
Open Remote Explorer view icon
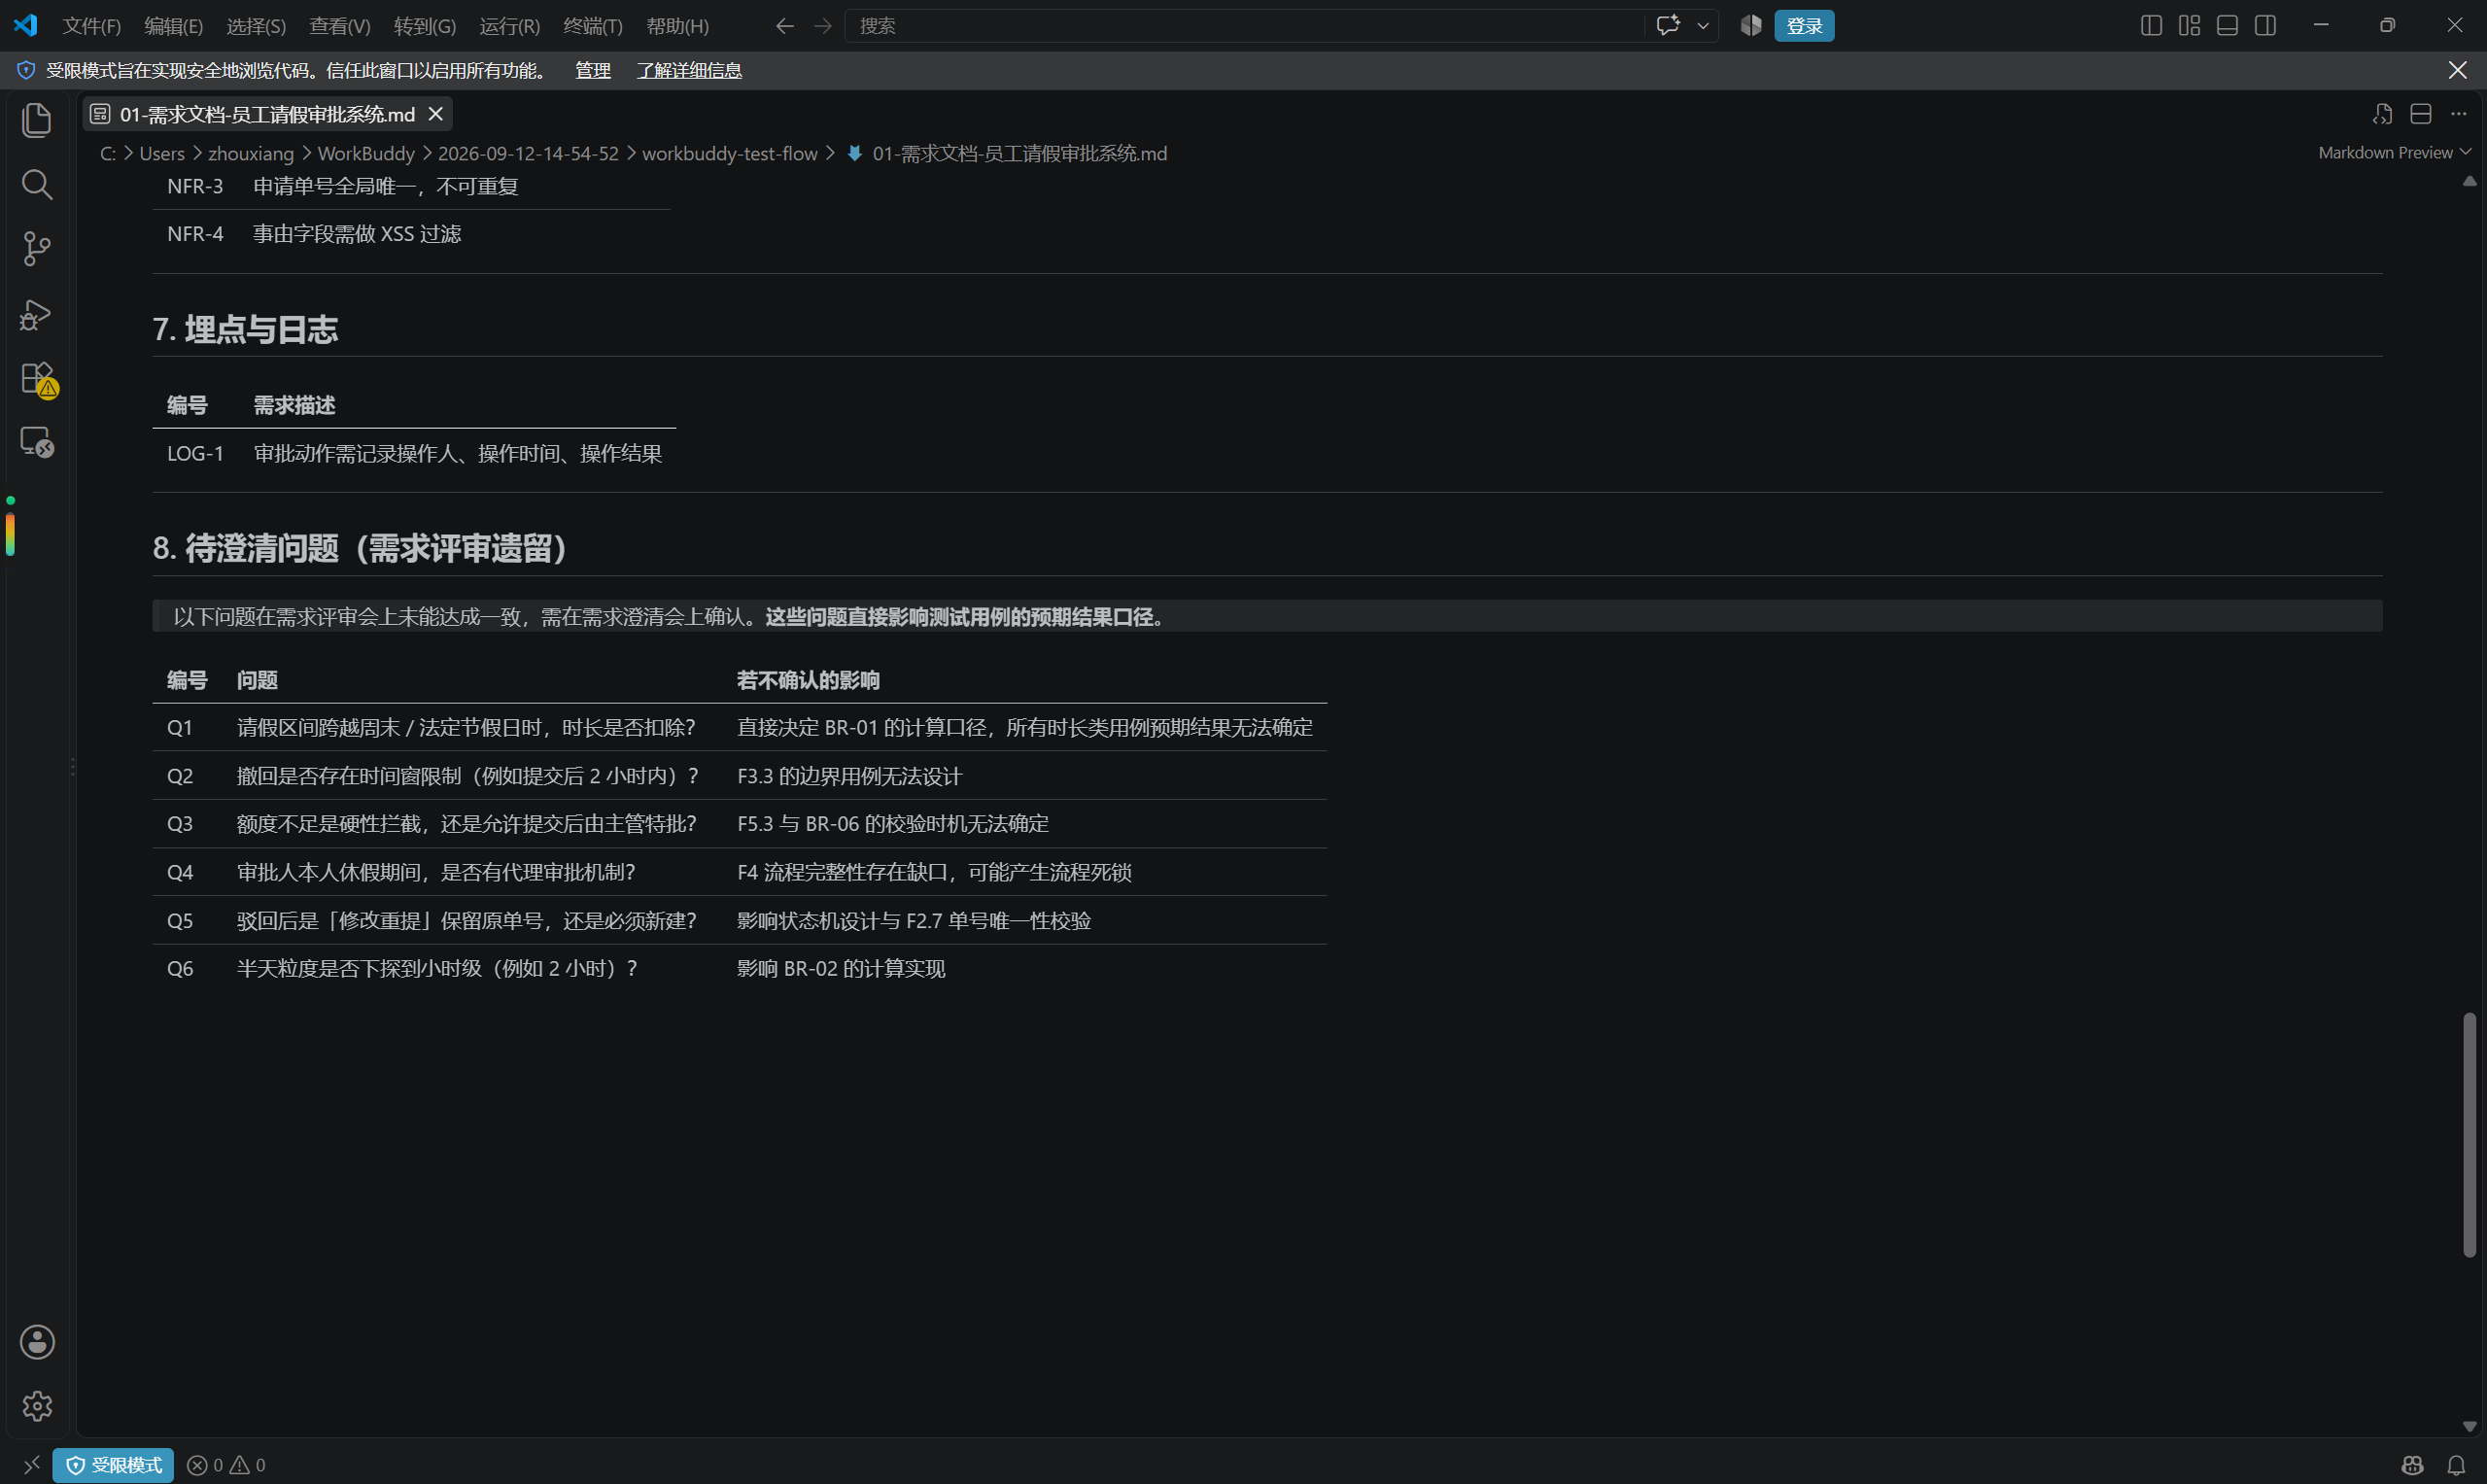(x=38, y=443)
